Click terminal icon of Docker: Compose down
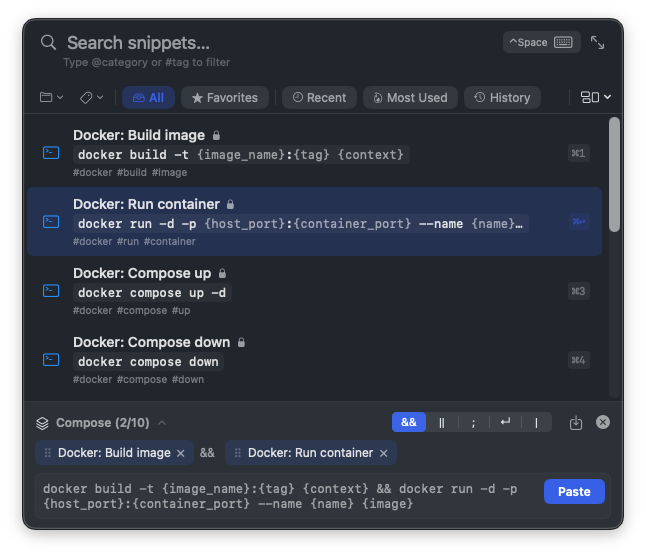 coord(51,360)
